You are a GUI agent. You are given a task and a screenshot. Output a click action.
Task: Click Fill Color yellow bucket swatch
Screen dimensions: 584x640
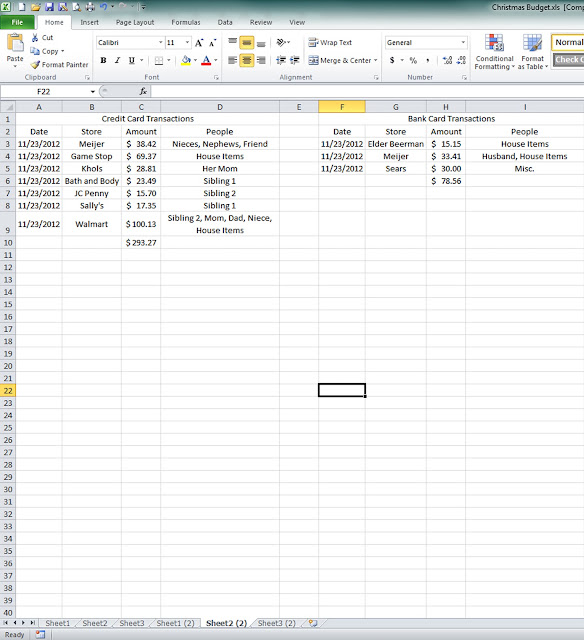186,60
